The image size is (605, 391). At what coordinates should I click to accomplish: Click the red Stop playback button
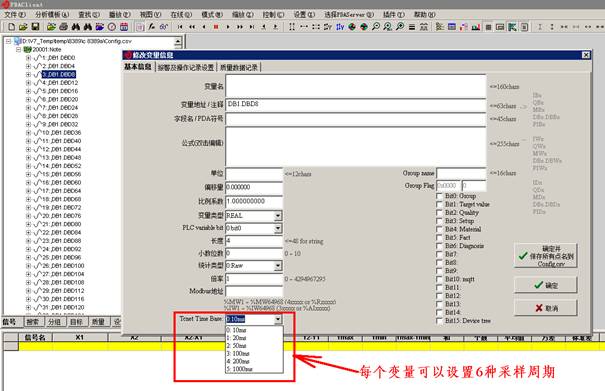(216, 27)
